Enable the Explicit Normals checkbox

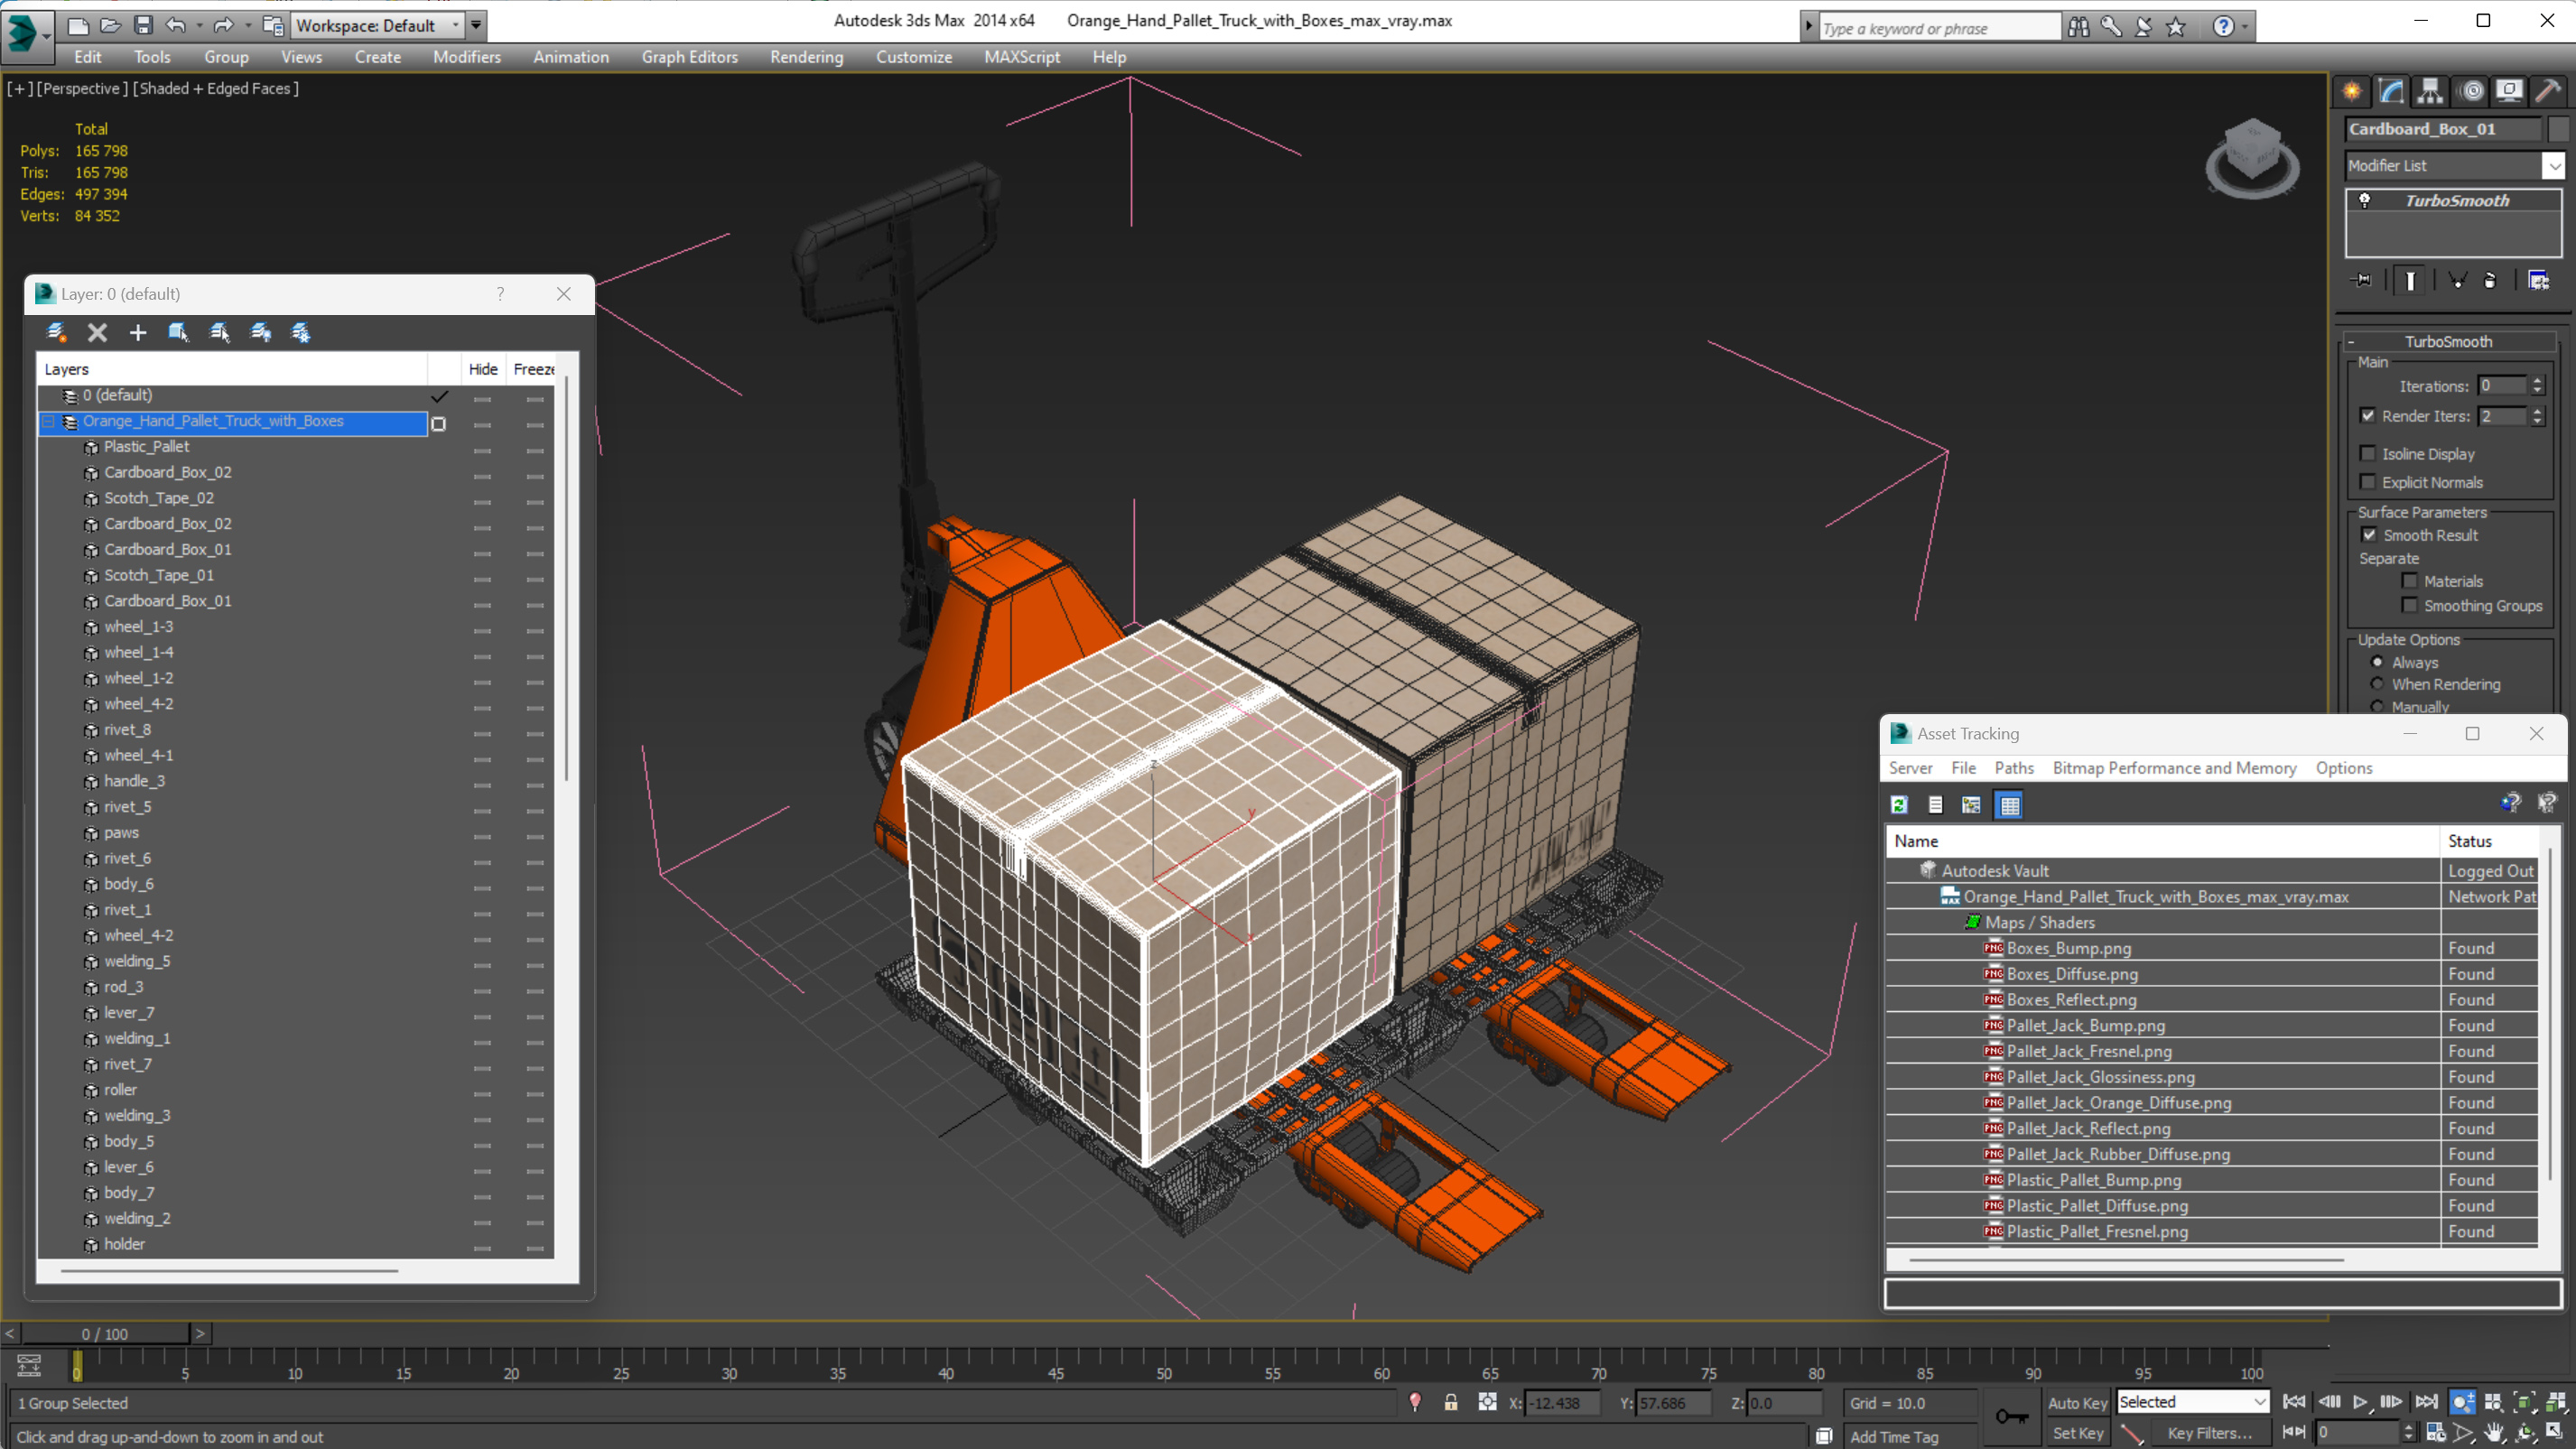tap(2368, 482)
